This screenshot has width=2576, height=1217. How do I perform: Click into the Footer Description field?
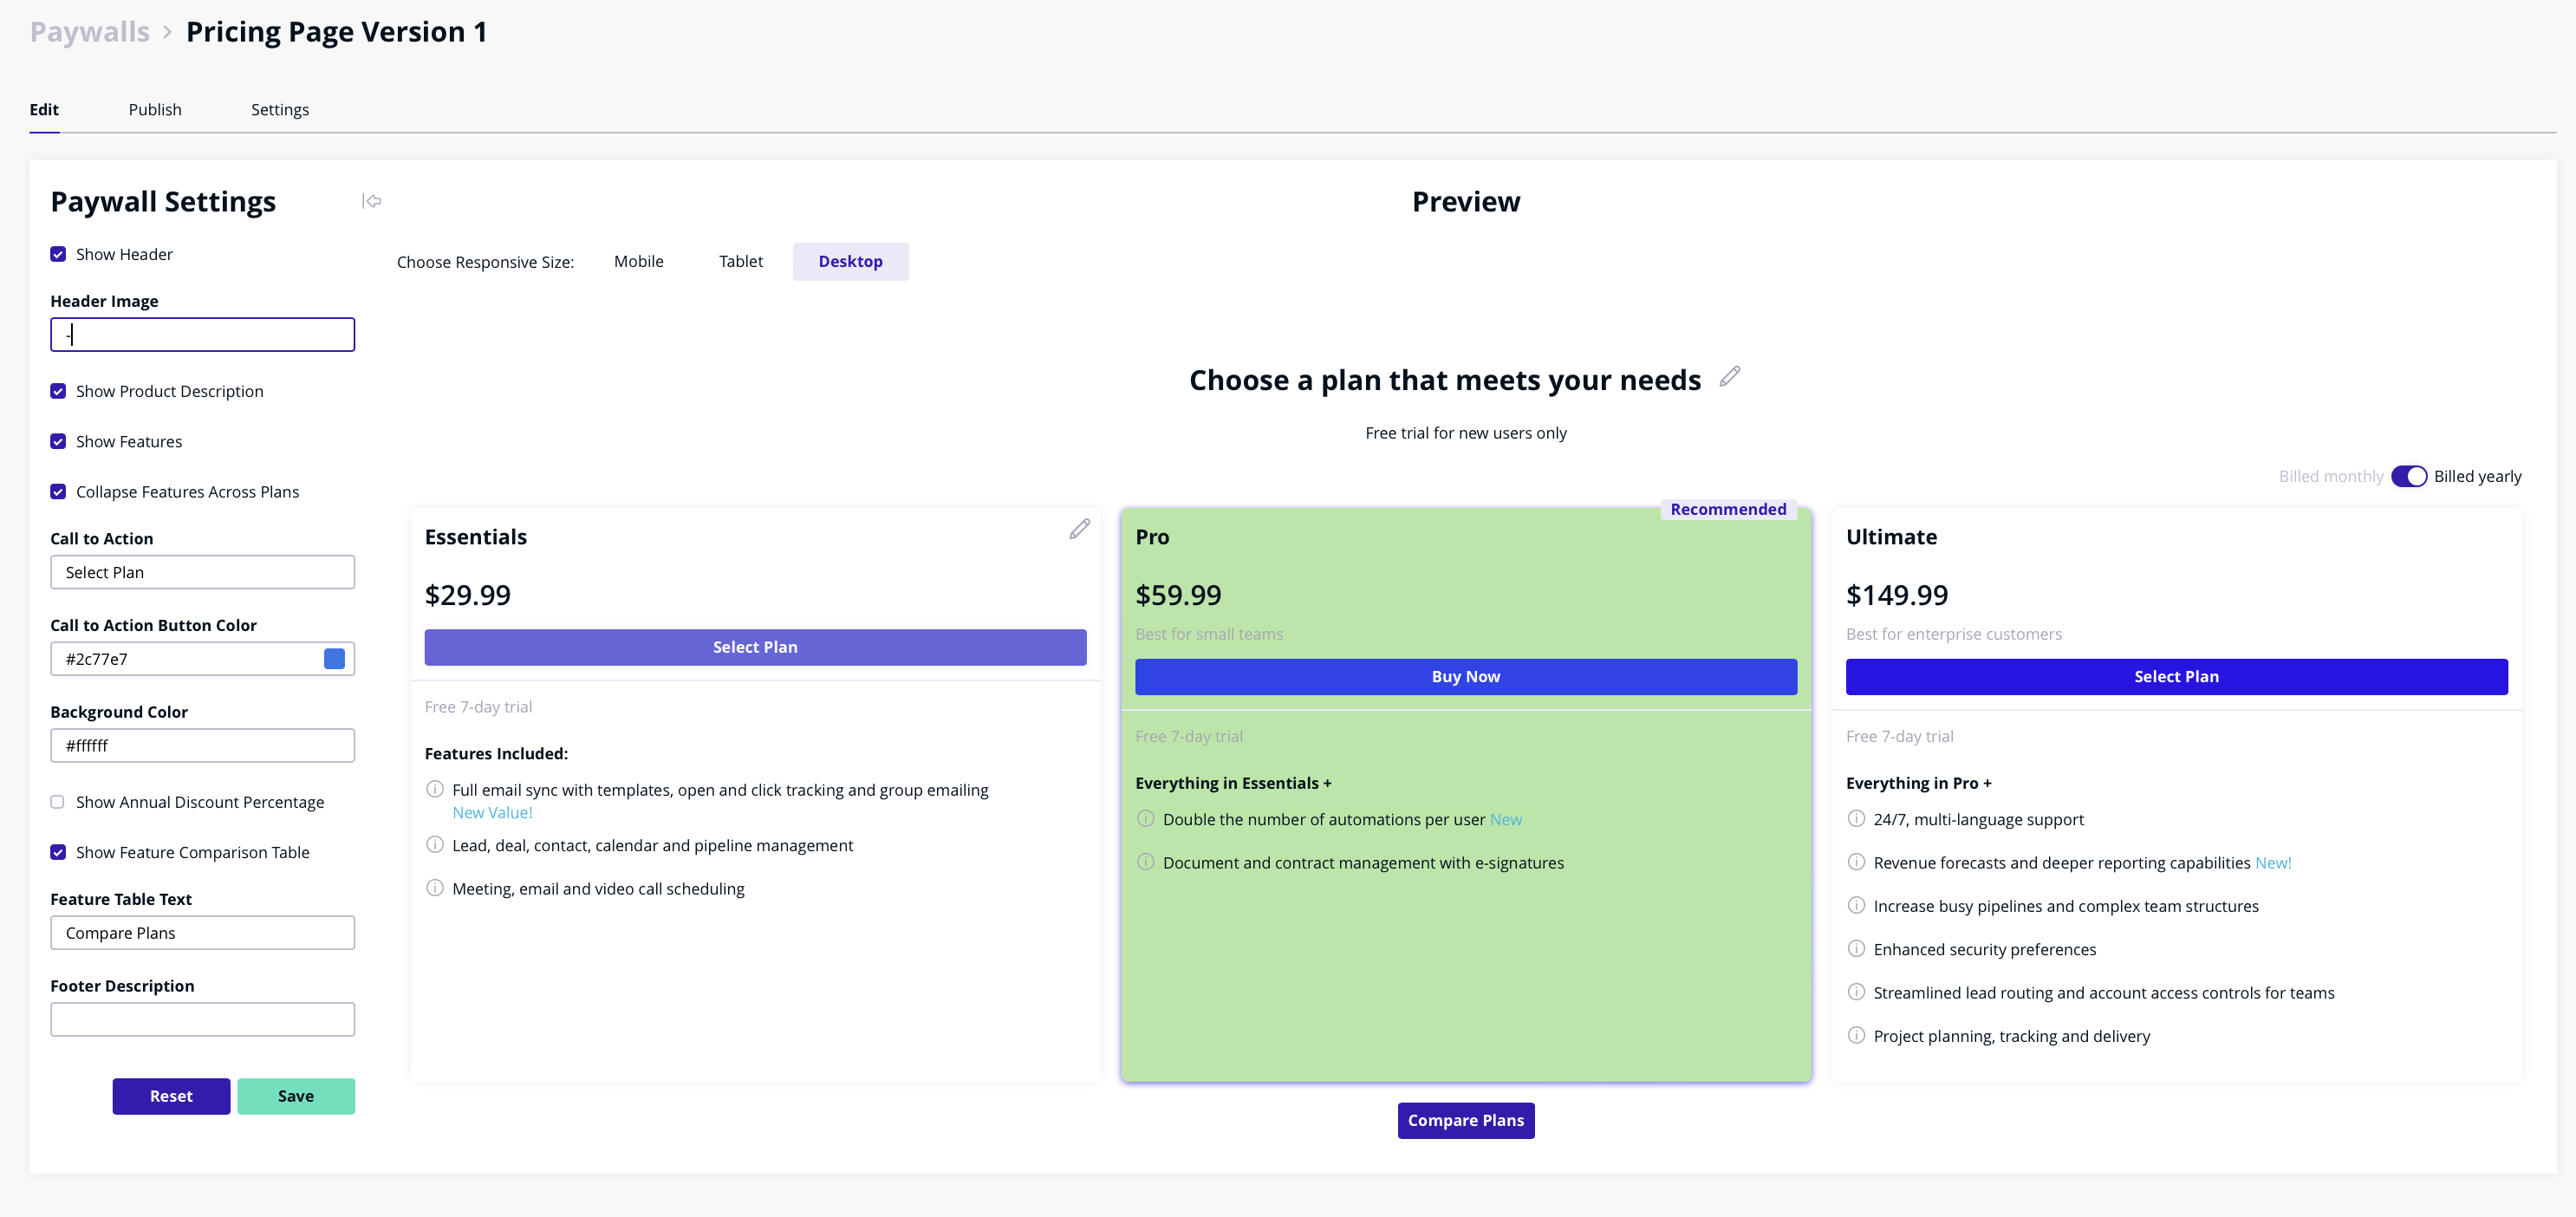[202, 1018]
